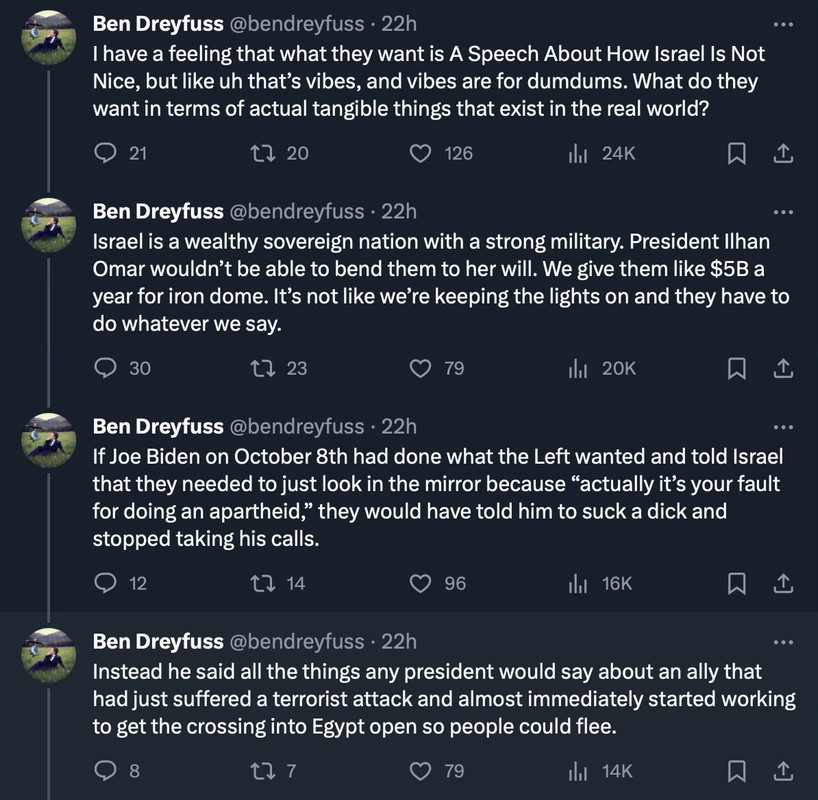The image size is (818, 800).
Task: Open more options on October 8th tweet
Action: point(783,426)
